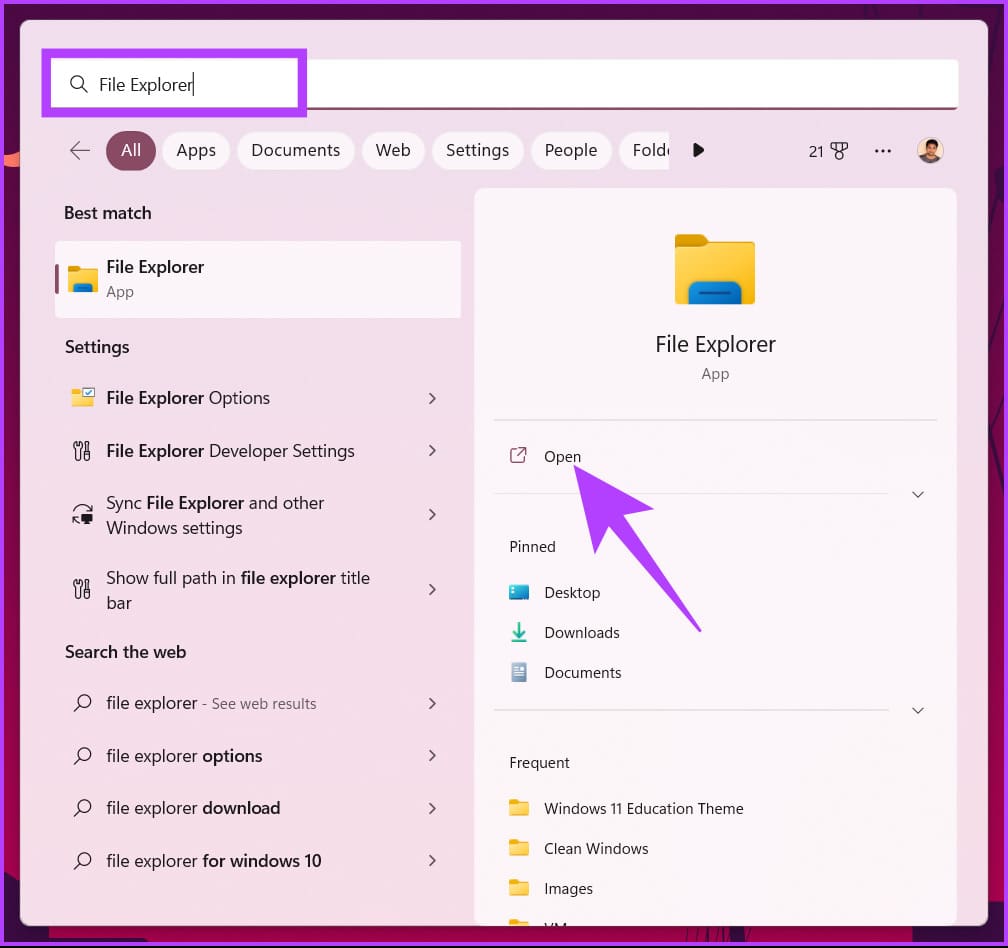Open Show full path in title bar setting
The image size is (1008, 948).
[257, 589]
